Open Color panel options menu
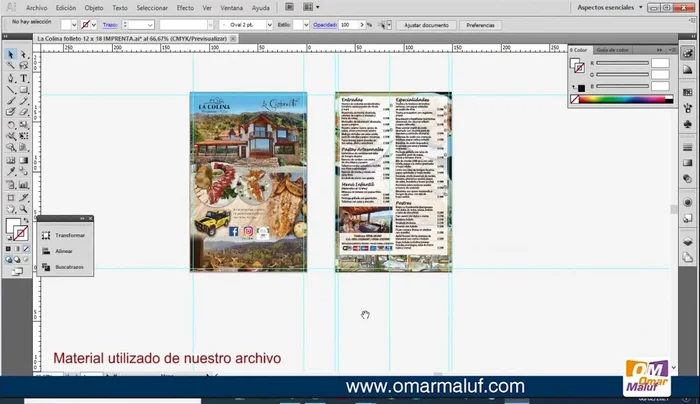The height and width of the screenshot is (404, 700). 673,50
